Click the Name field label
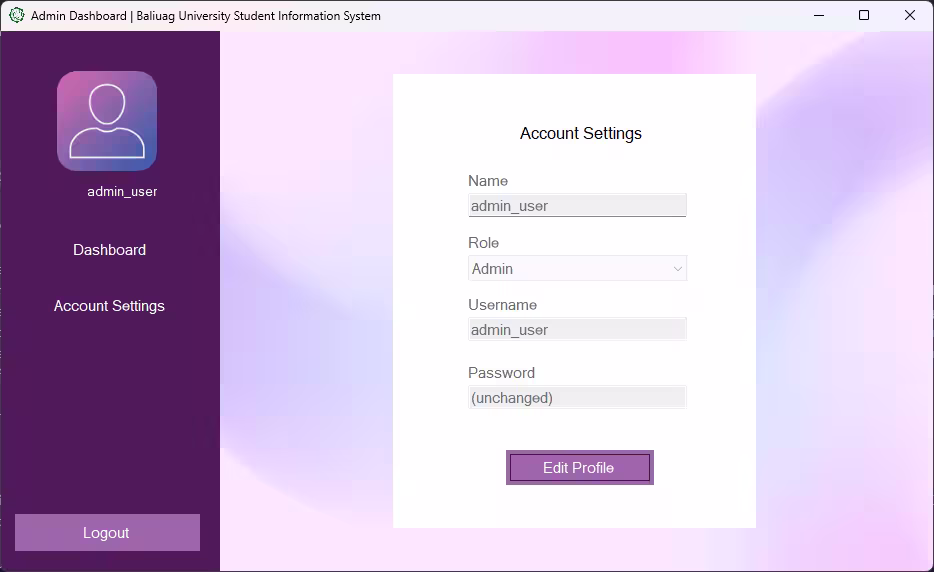Screen dimensions: 934x572 click(488, 181)
